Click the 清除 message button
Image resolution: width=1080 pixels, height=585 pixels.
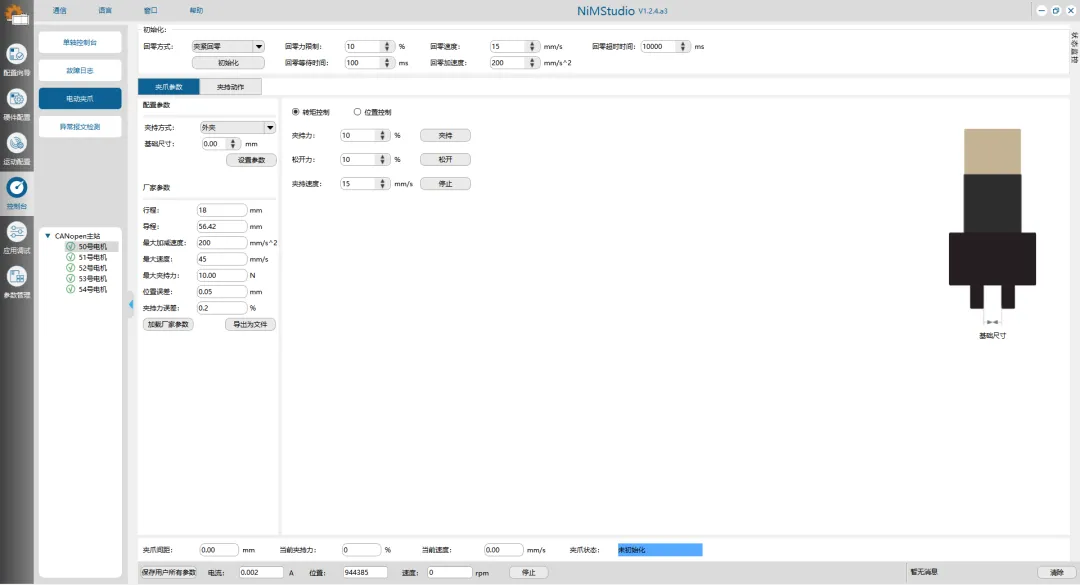click(x=1057, y=573)
